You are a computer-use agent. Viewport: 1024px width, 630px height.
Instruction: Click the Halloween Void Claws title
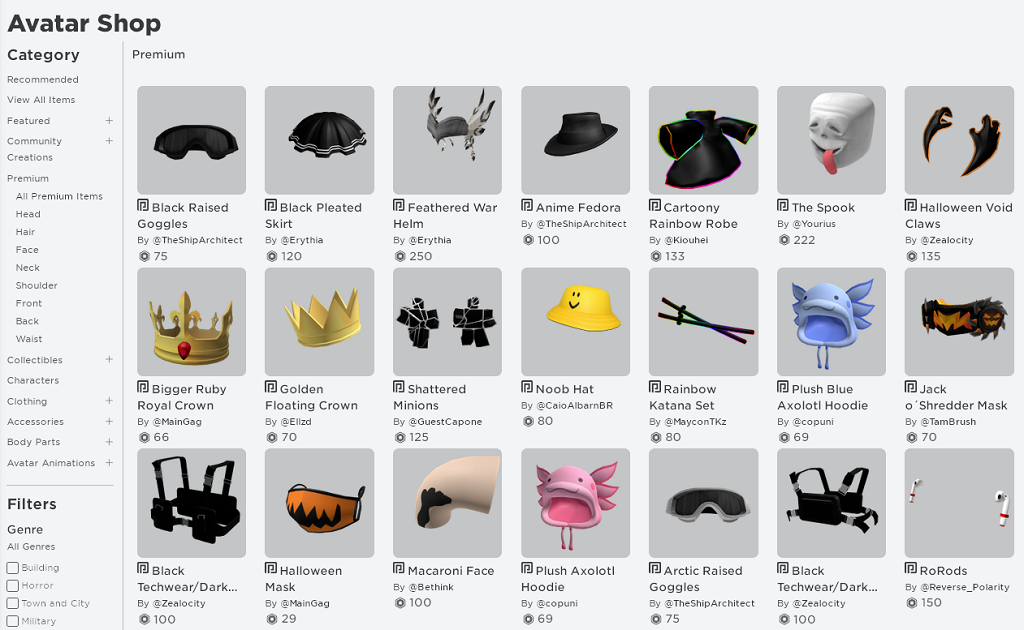[959, 215]
